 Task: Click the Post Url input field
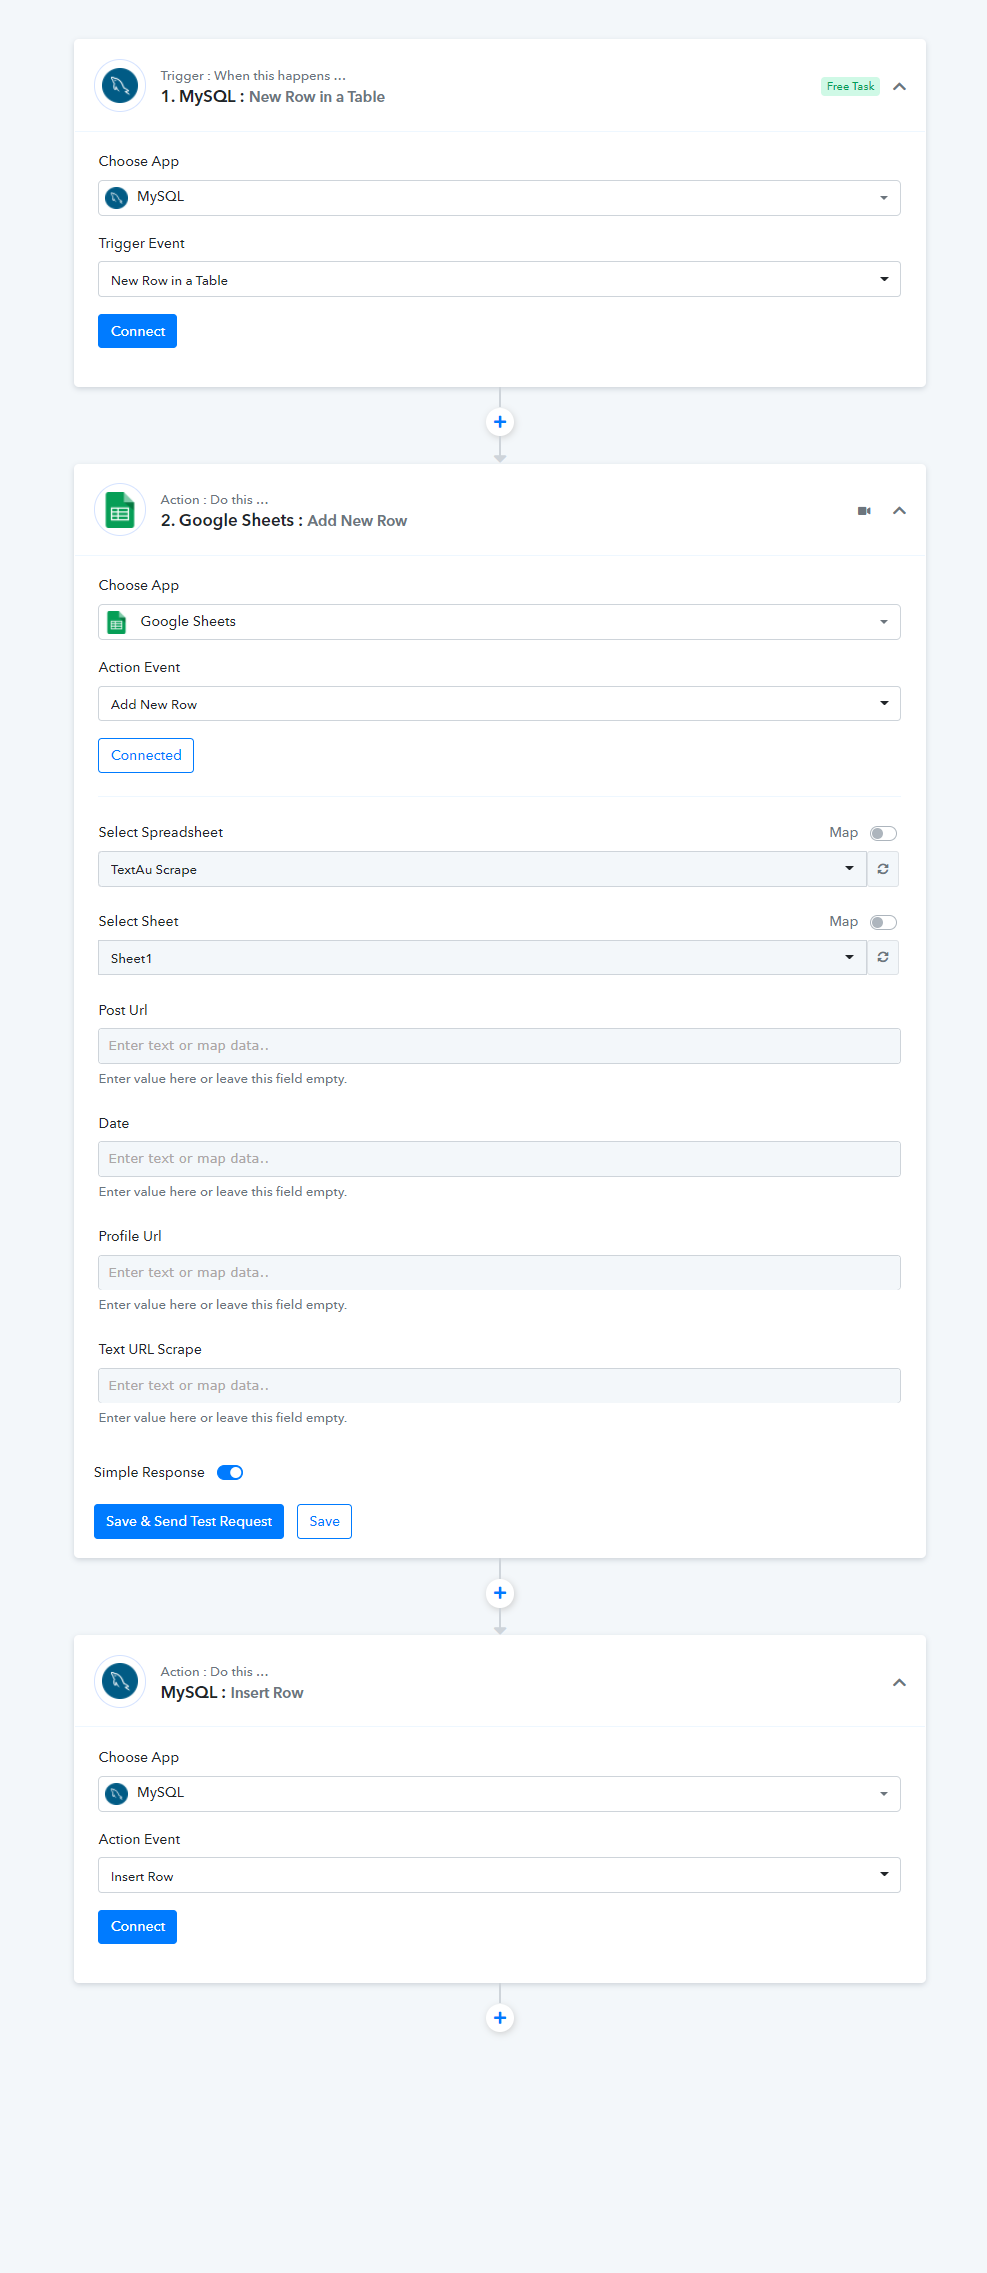pos(499,1046)
